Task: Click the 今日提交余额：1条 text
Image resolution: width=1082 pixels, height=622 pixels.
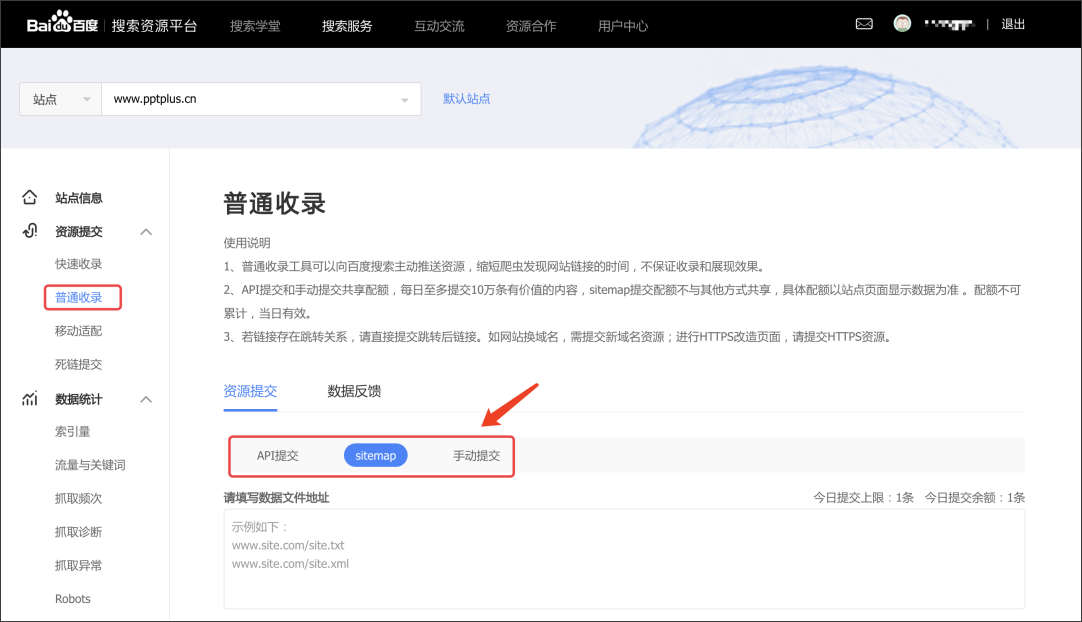Action: (x=974, y=498)
